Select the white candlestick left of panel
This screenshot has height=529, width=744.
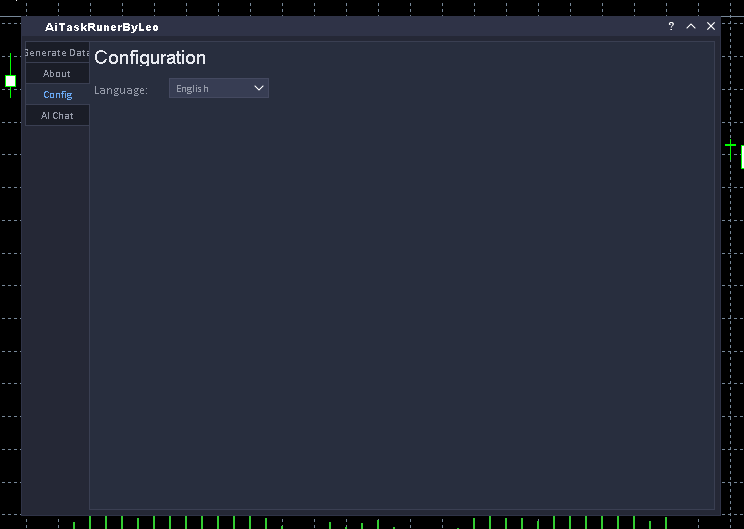11,81
